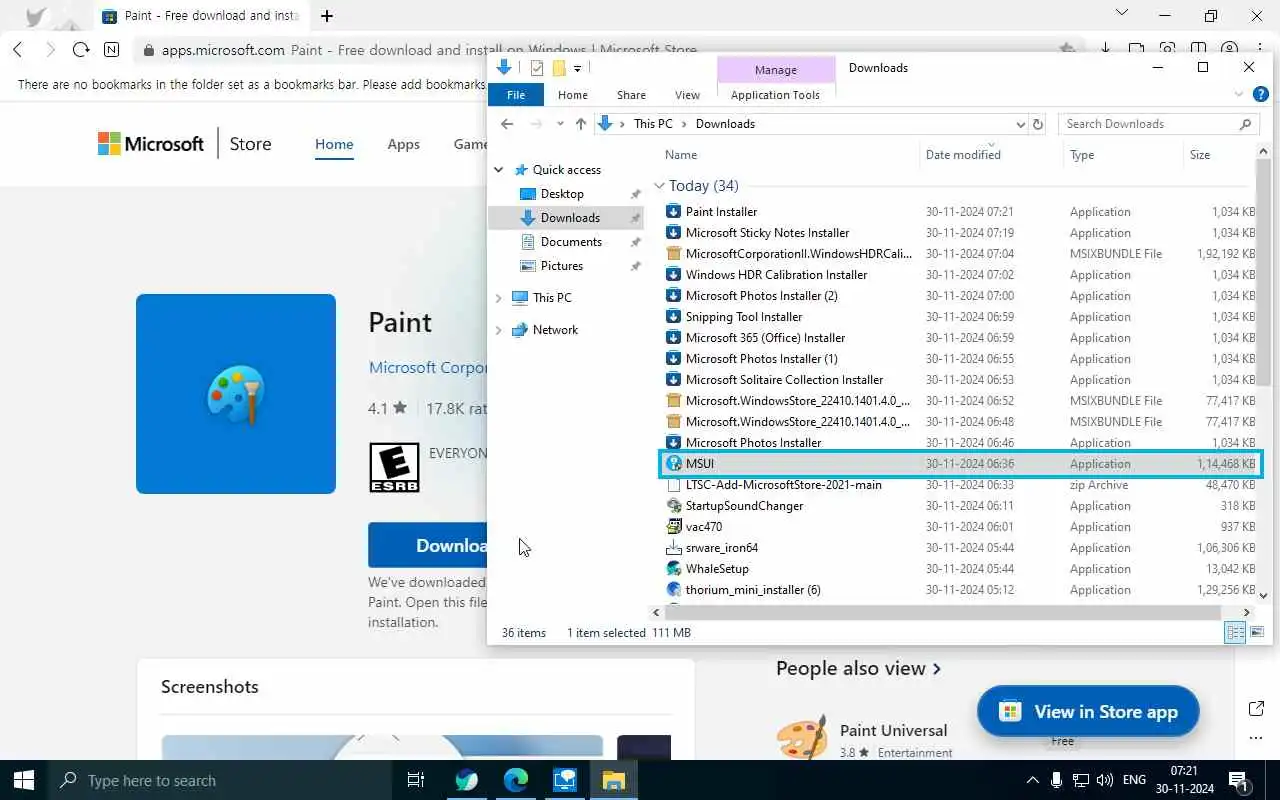Image resolution: width=1280 pixels, height=800 pixels.
Task: Open notification center on taskbar
Action: [x=1237, y=780]
